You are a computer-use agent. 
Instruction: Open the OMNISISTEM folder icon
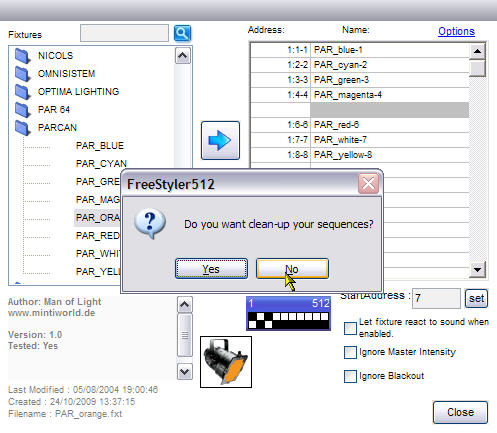(23, 74)
